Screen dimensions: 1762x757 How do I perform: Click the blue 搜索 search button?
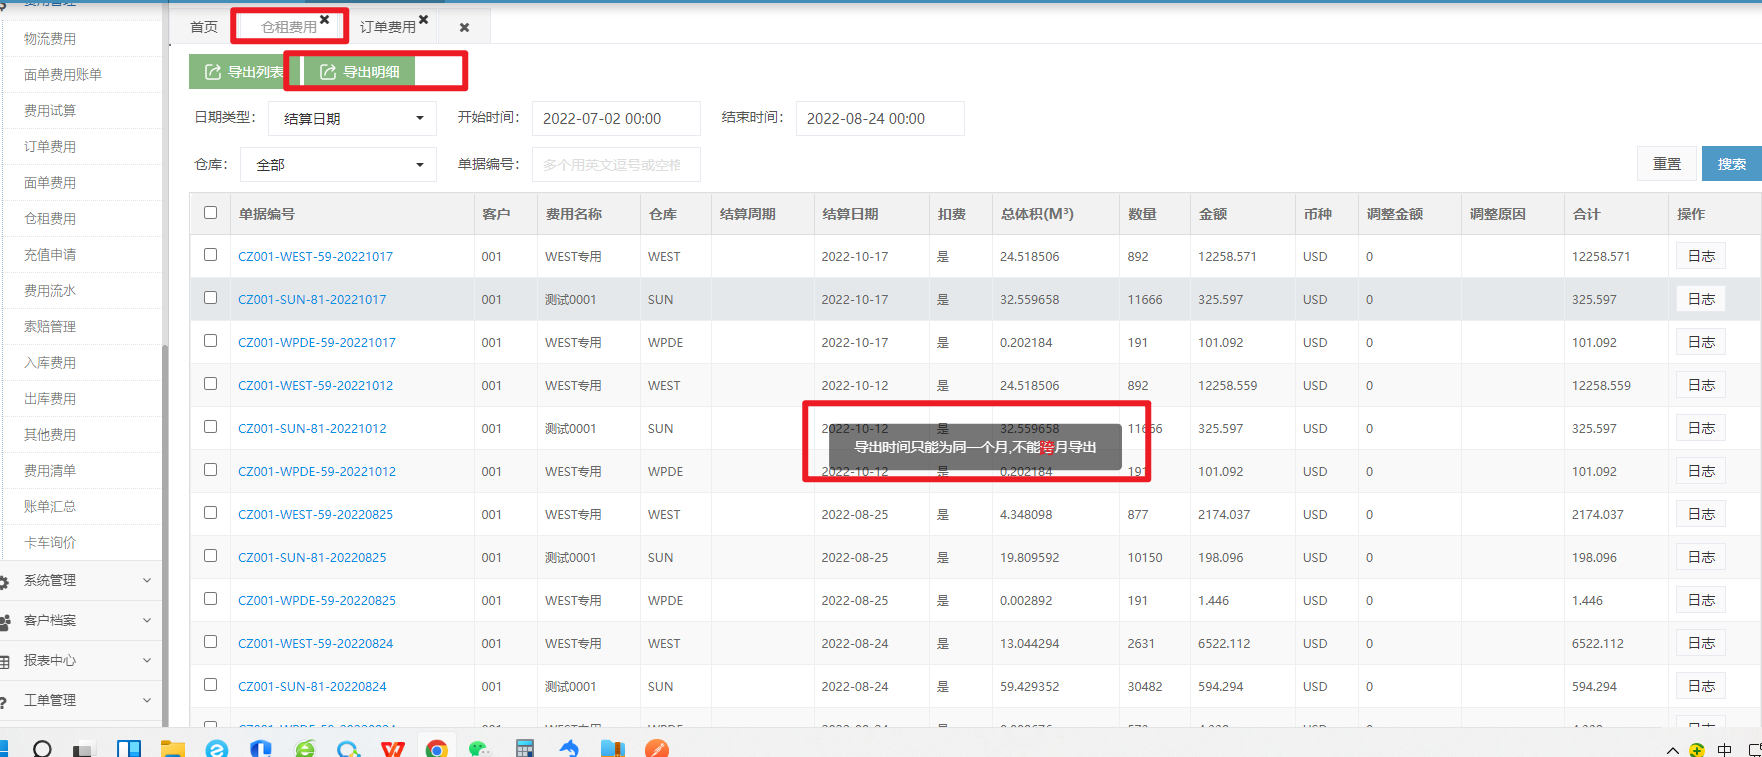[1732, 164]
